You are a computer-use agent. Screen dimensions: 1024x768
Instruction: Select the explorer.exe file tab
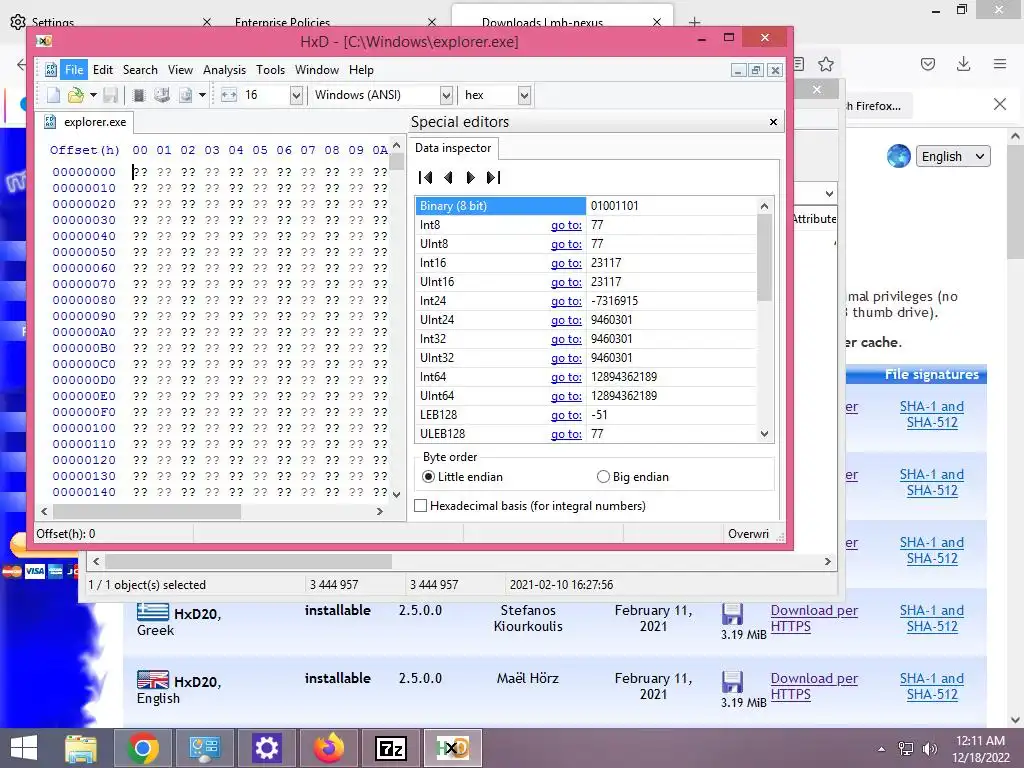[85, 122]
